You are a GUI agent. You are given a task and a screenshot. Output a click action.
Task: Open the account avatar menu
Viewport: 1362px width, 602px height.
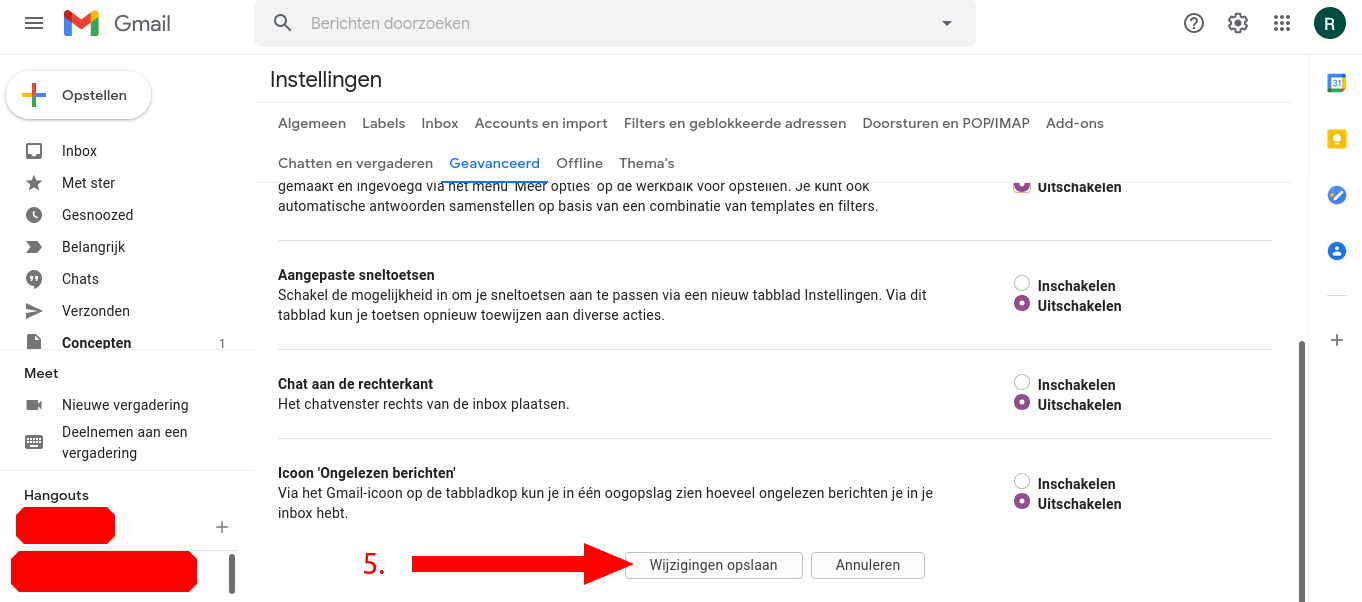pyautogui.click(x=1329, y=23)
